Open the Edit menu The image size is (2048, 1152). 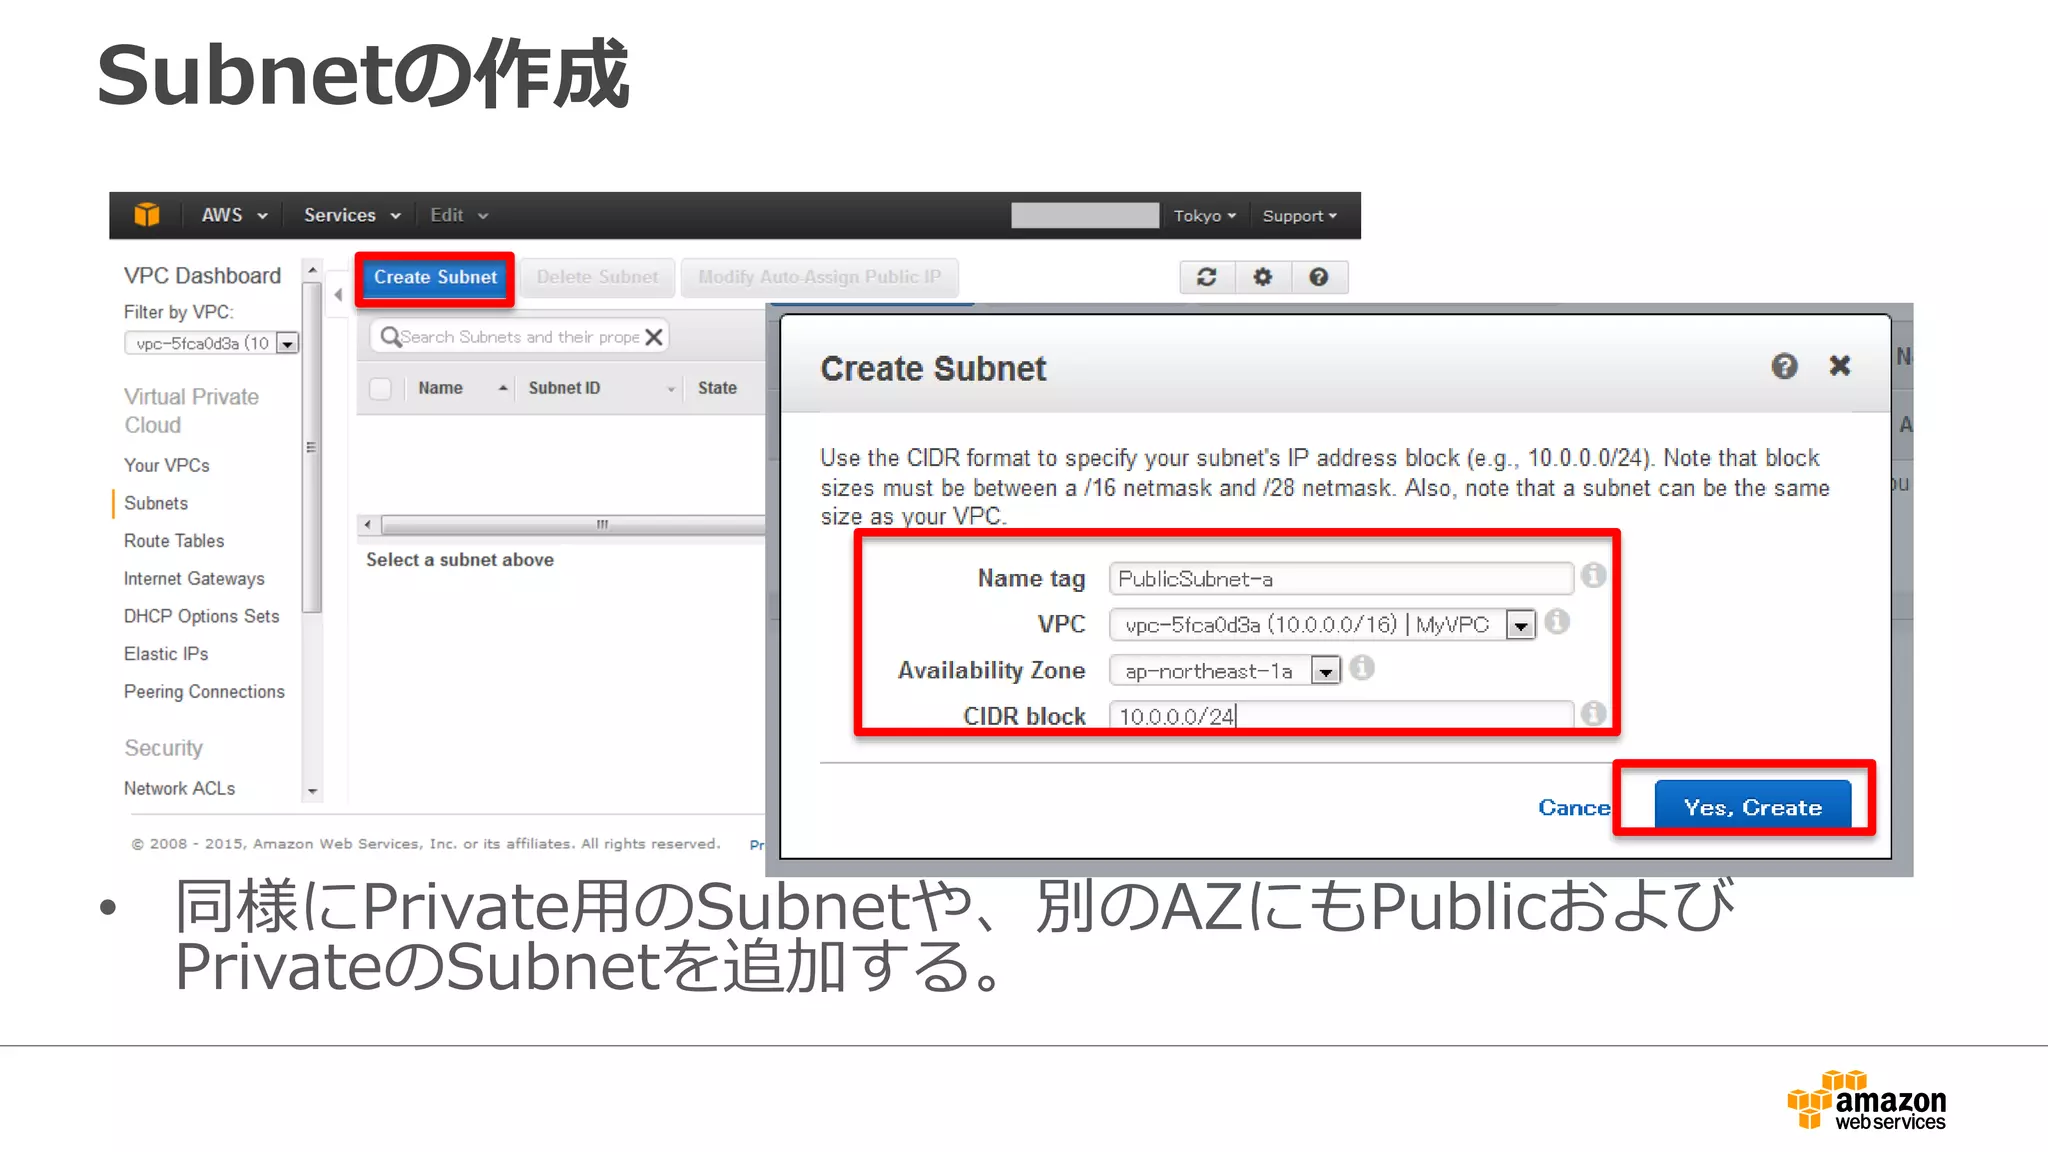pyautogui.click(x=459, y=215)
